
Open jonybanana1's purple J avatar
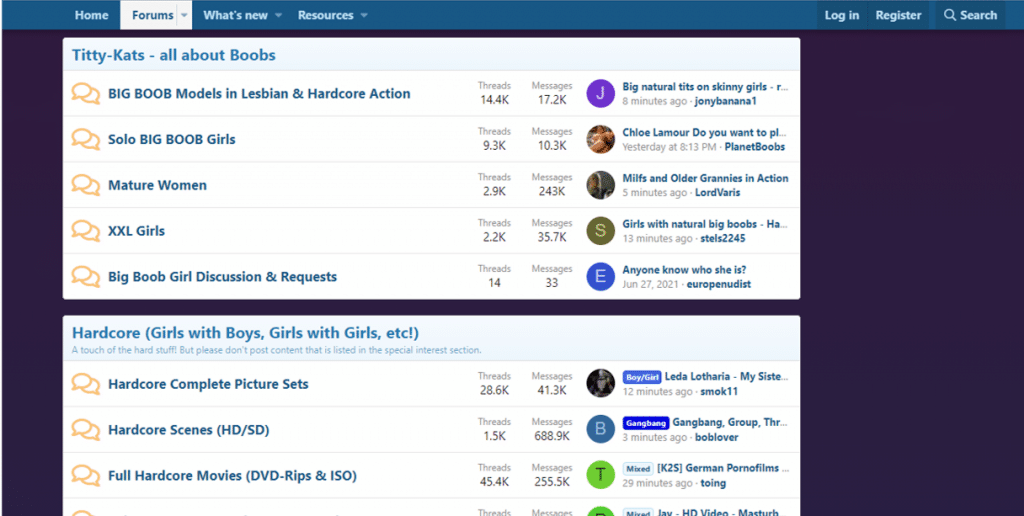pos(601,93)
